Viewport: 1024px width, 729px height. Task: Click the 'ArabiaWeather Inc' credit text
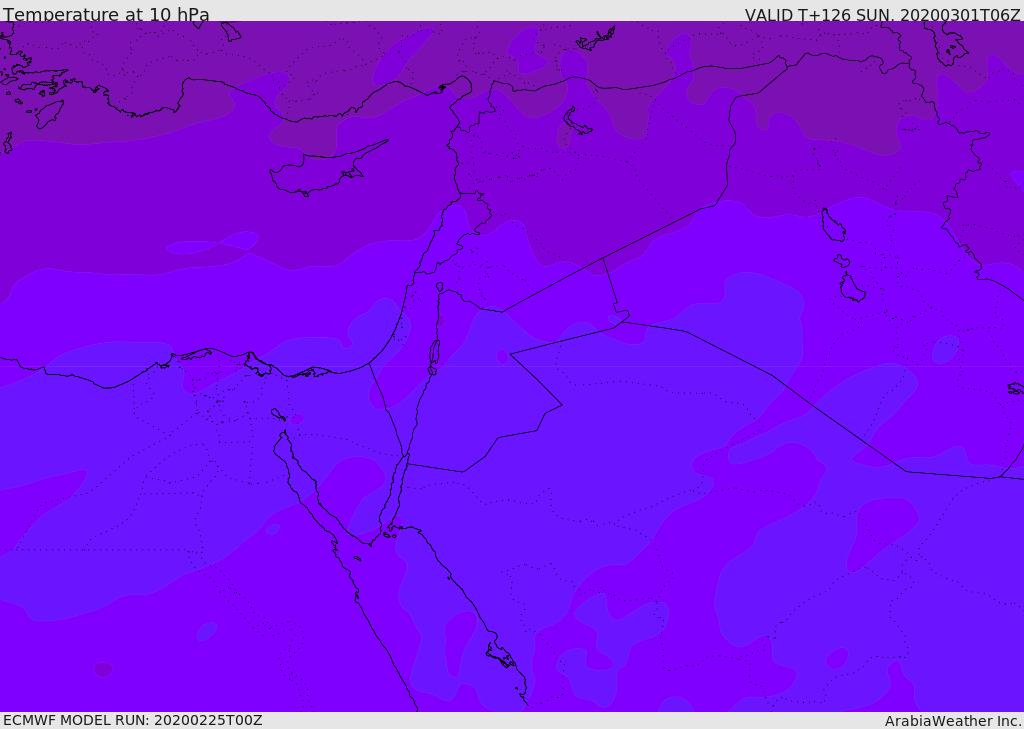951,721
